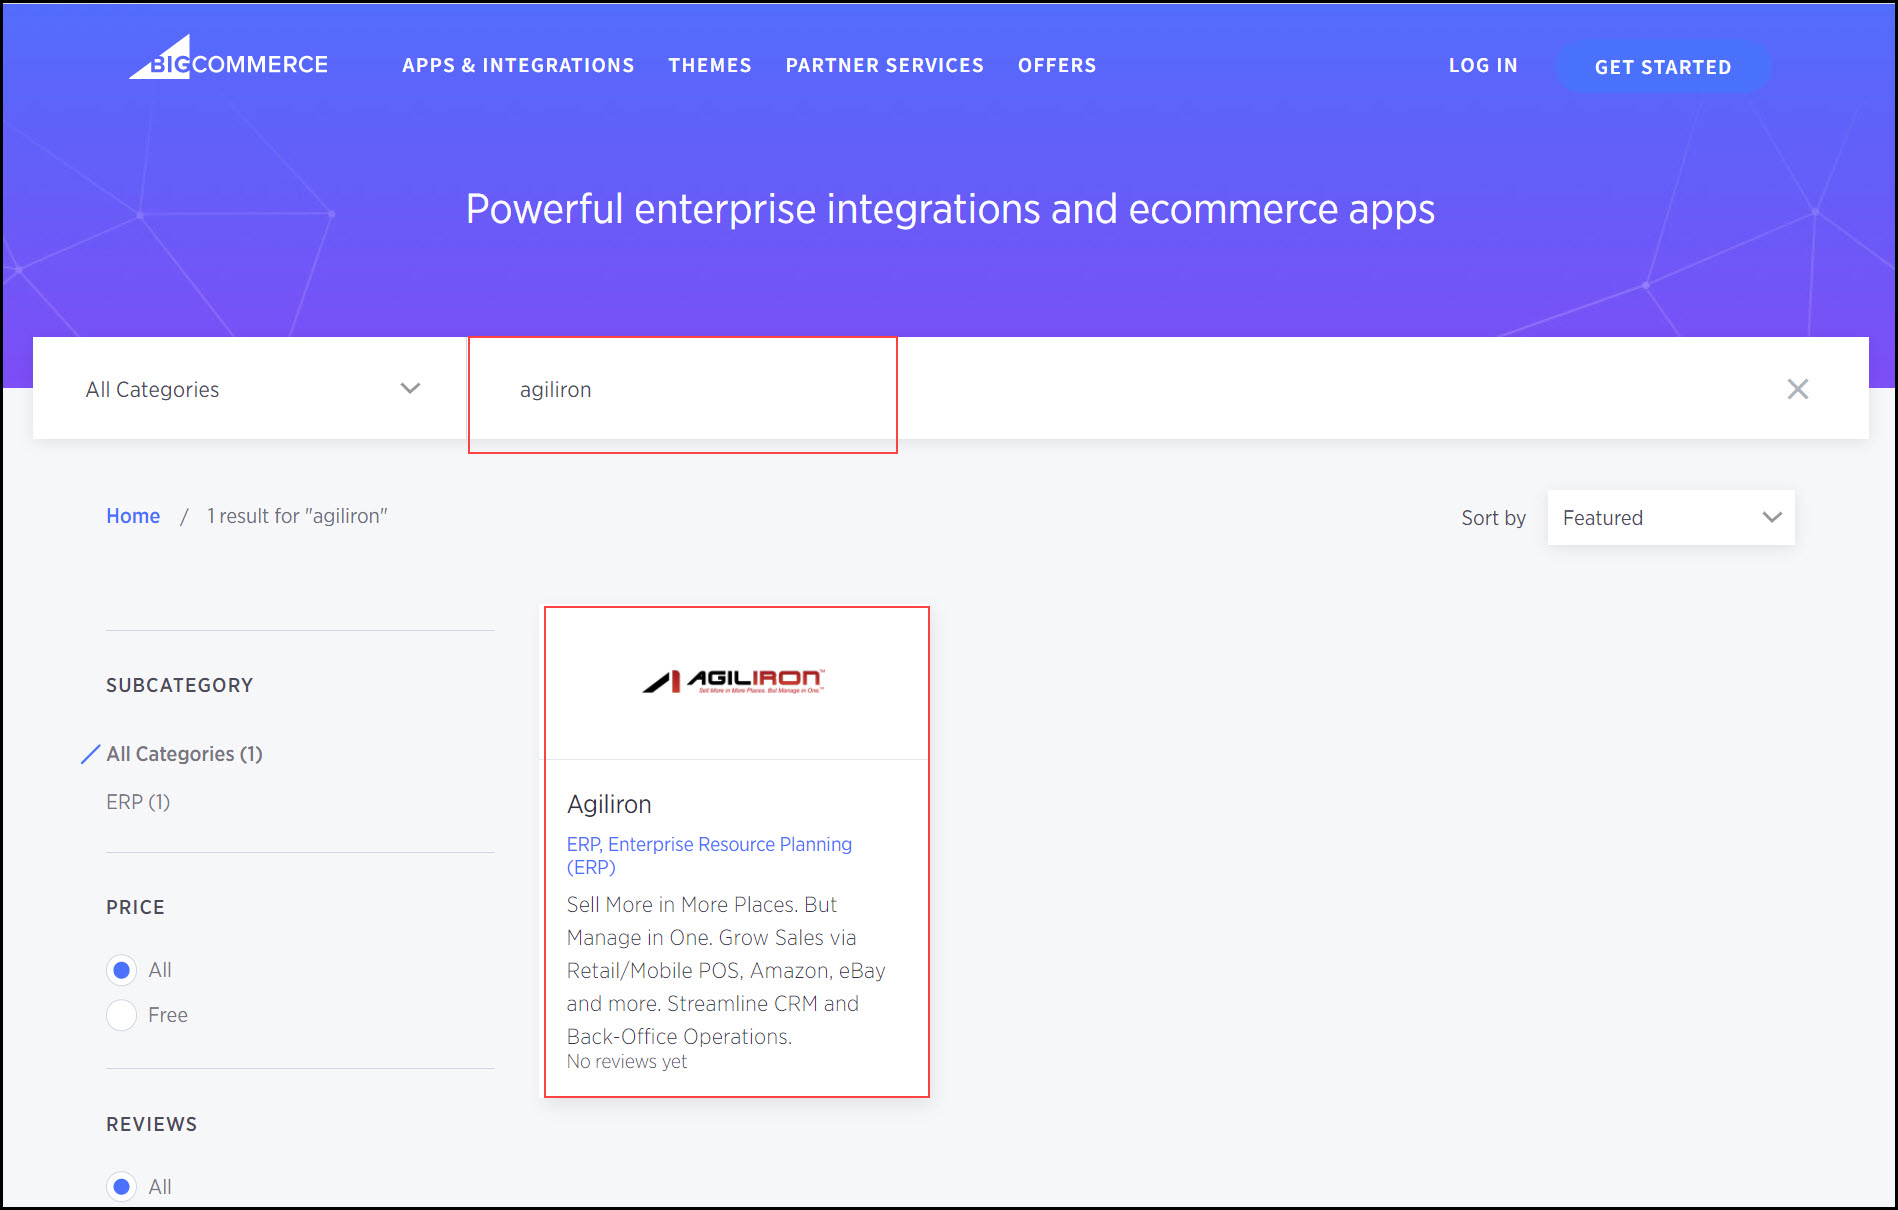
Task: Click the Log In link
Action: point(1483,65)
